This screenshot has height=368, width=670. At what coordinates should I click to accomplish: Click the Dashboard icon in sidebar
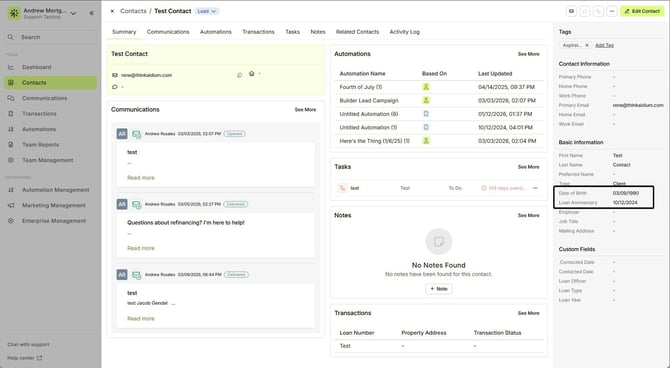click(11, 67)
